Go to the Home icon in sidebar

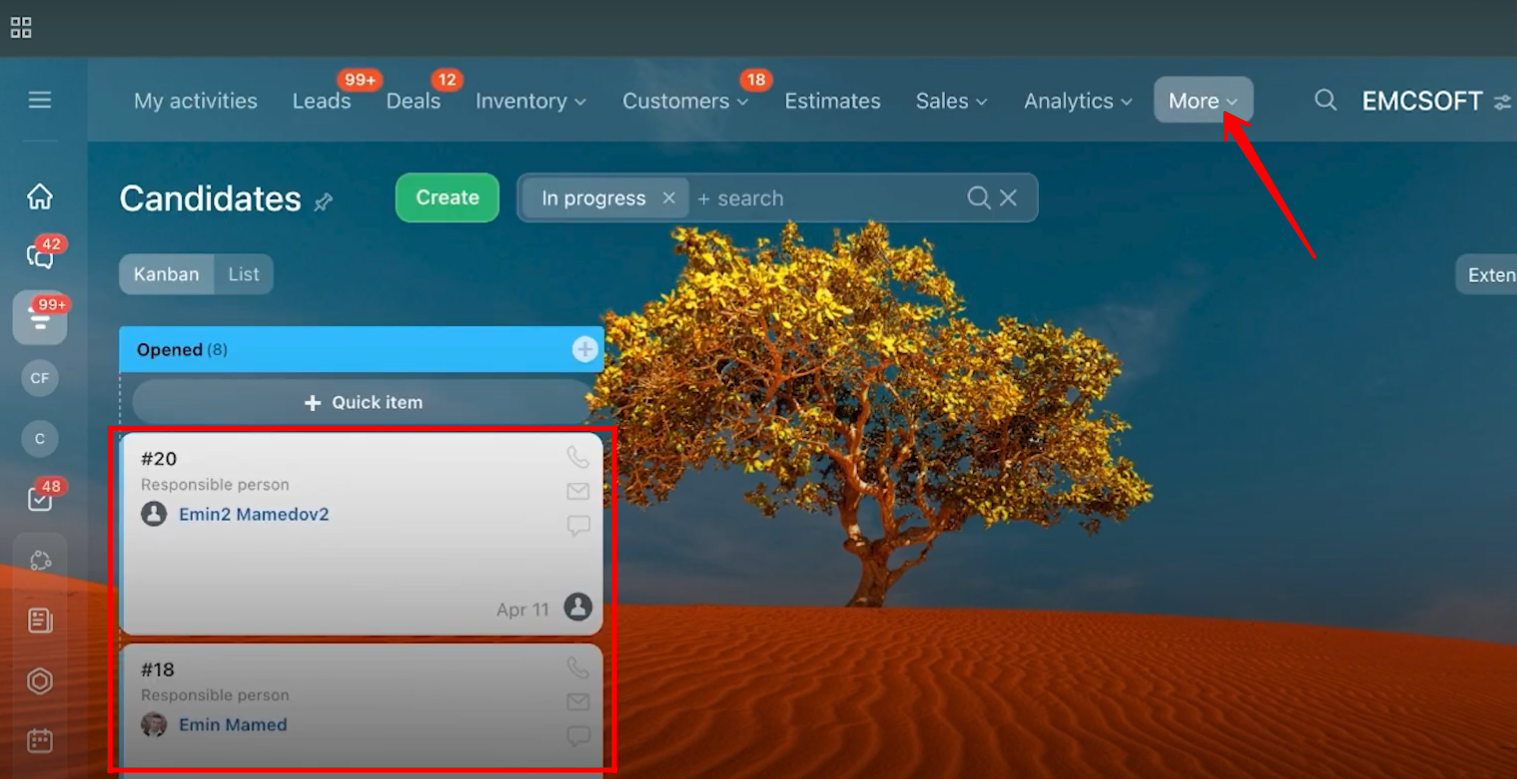(x=40, y=196)
